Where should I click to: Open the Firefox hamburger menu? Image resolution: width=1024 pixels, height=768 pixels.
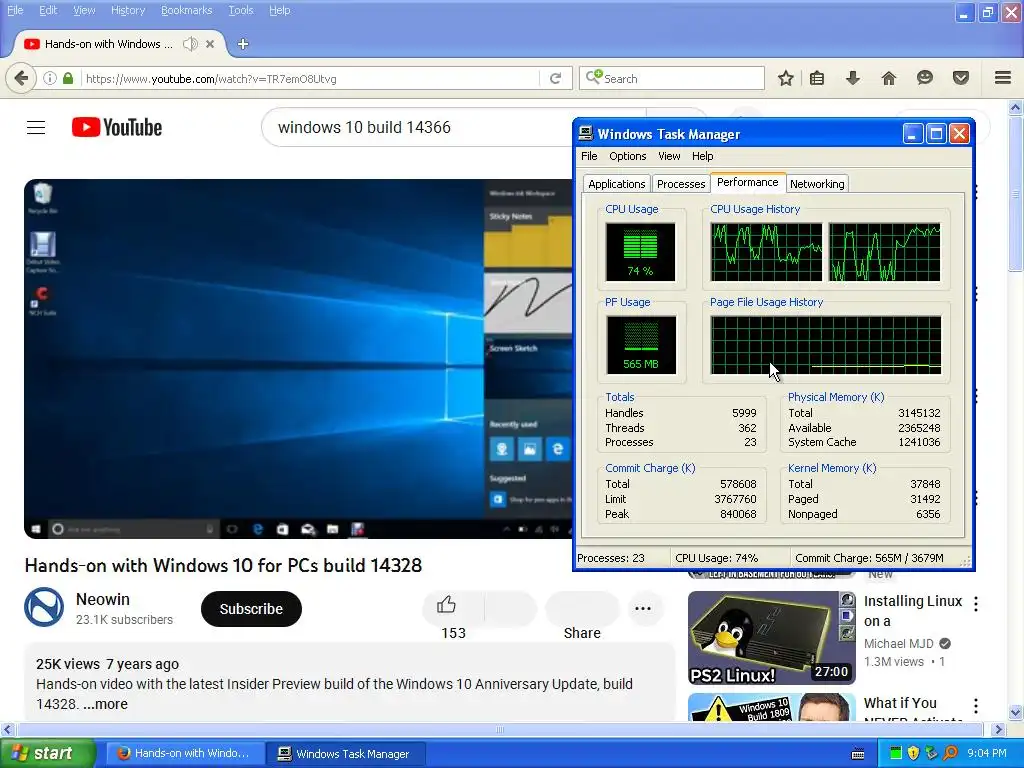point(1003,78)
